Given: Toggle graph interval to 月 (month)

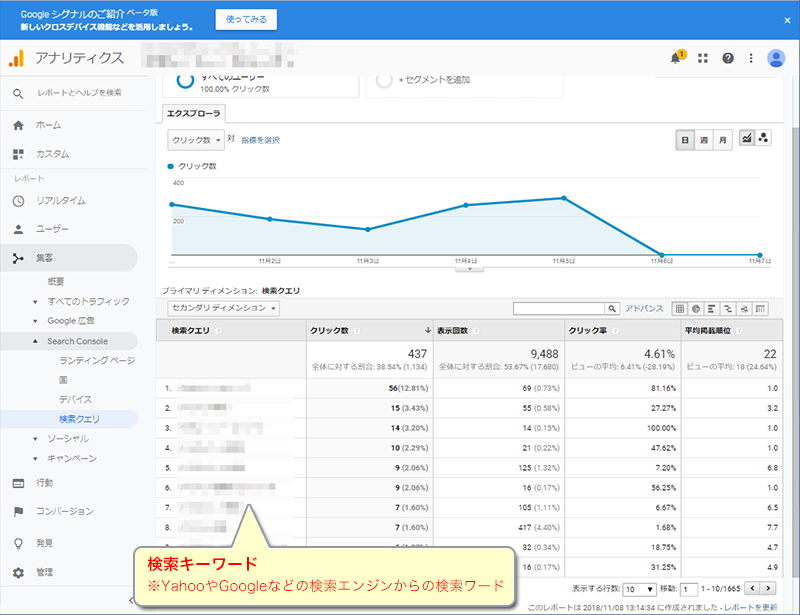Looking at the screenshot, I should pyautogui.click(x=723, y=140).
